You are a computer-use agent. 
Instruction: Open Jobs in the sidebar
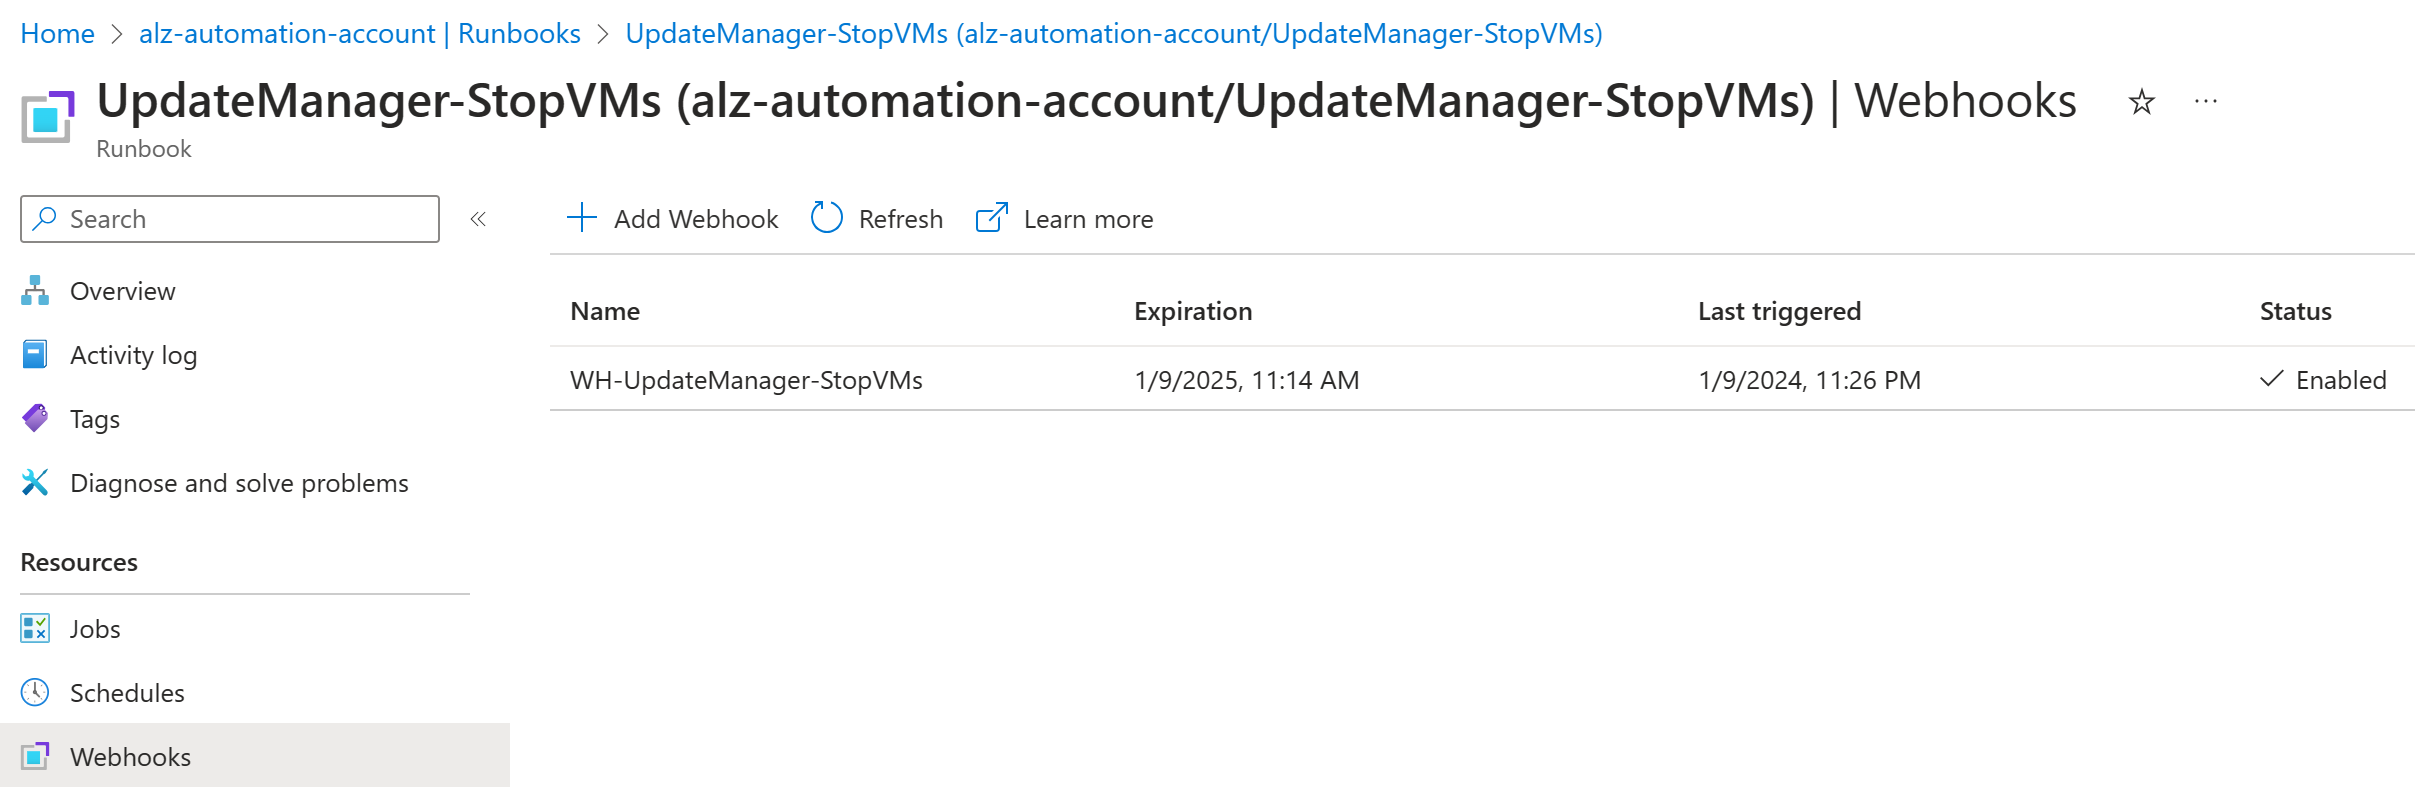[x=255, y=629]
